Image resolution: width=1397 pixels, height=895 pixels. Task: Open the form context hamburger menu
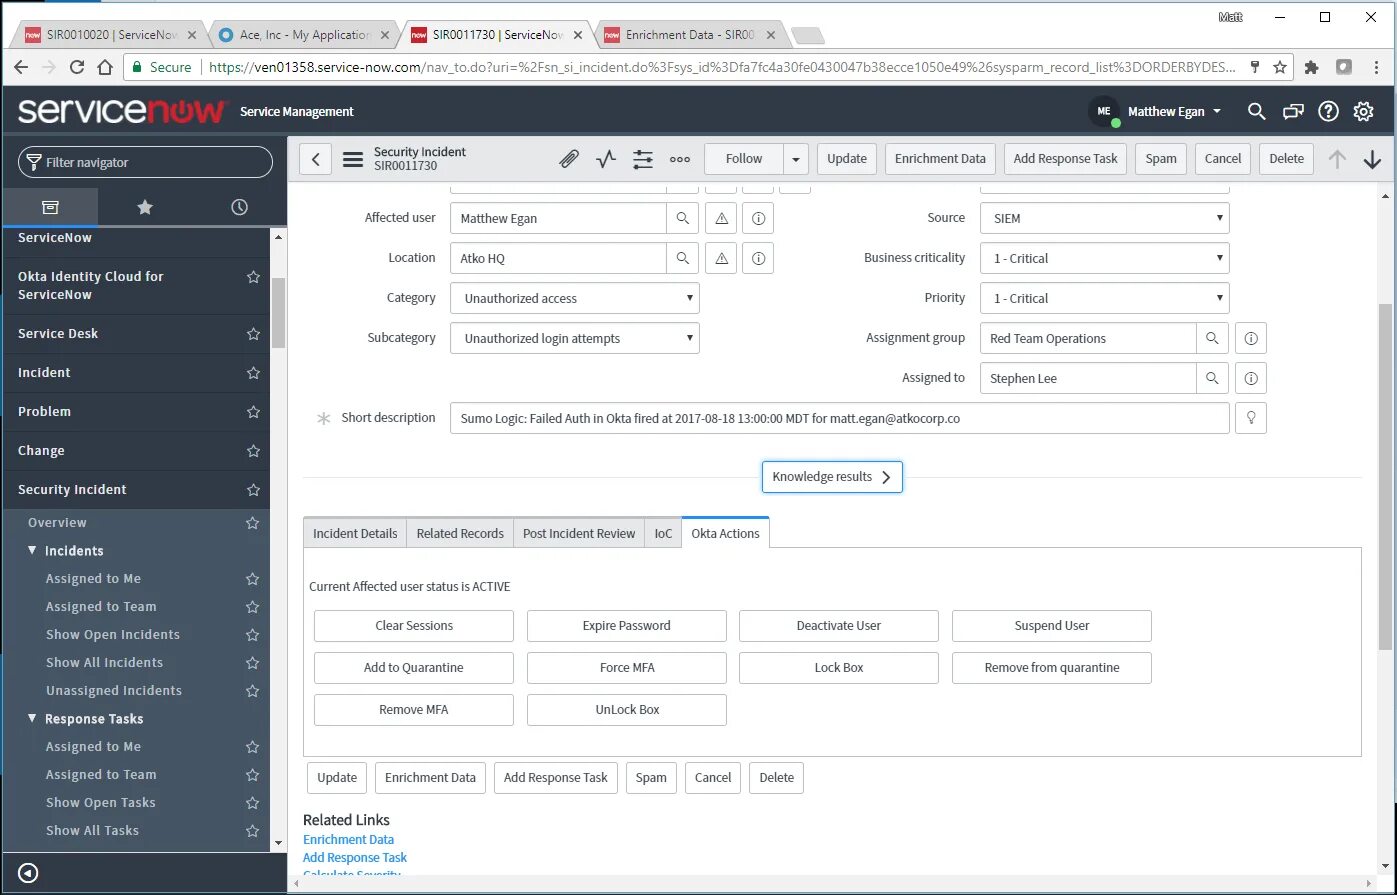(x=352, y=159)
